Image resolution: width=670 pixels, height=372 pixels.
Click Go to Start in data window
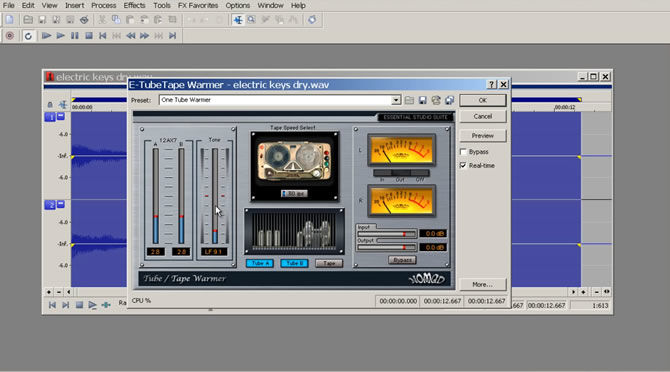52,305
